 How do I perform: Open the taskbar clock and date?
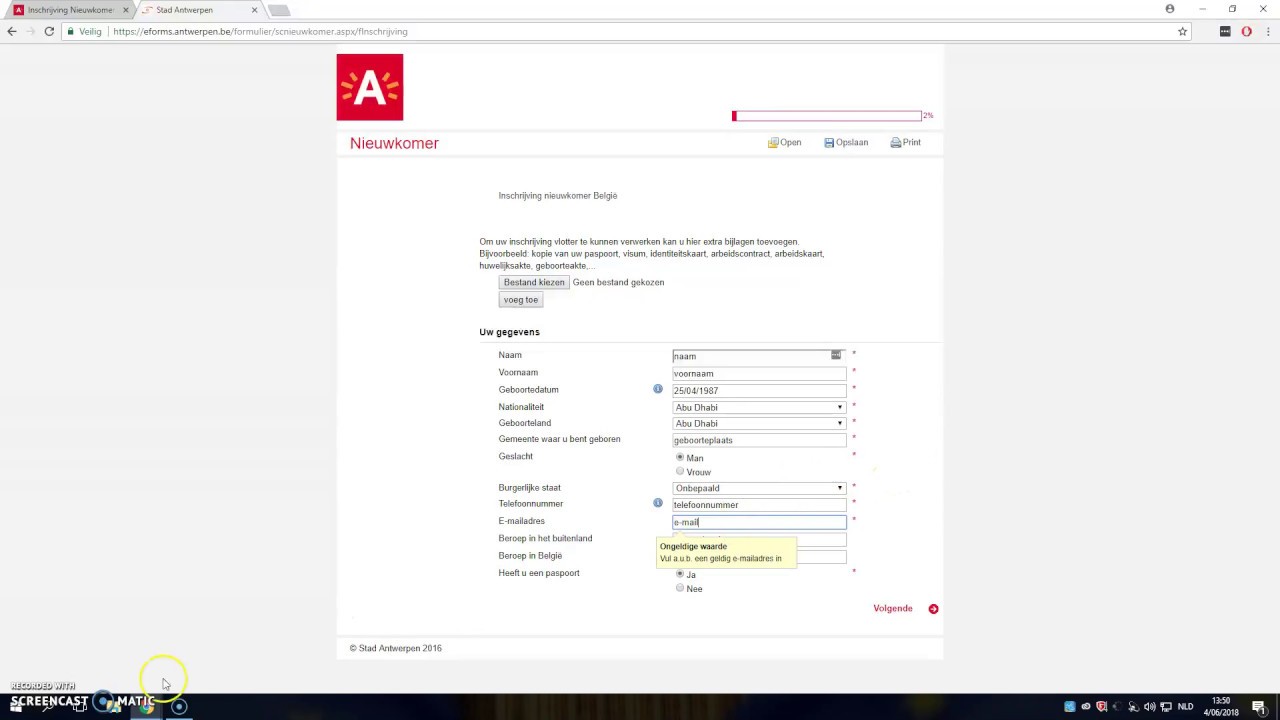click(x=1221, y=706)
